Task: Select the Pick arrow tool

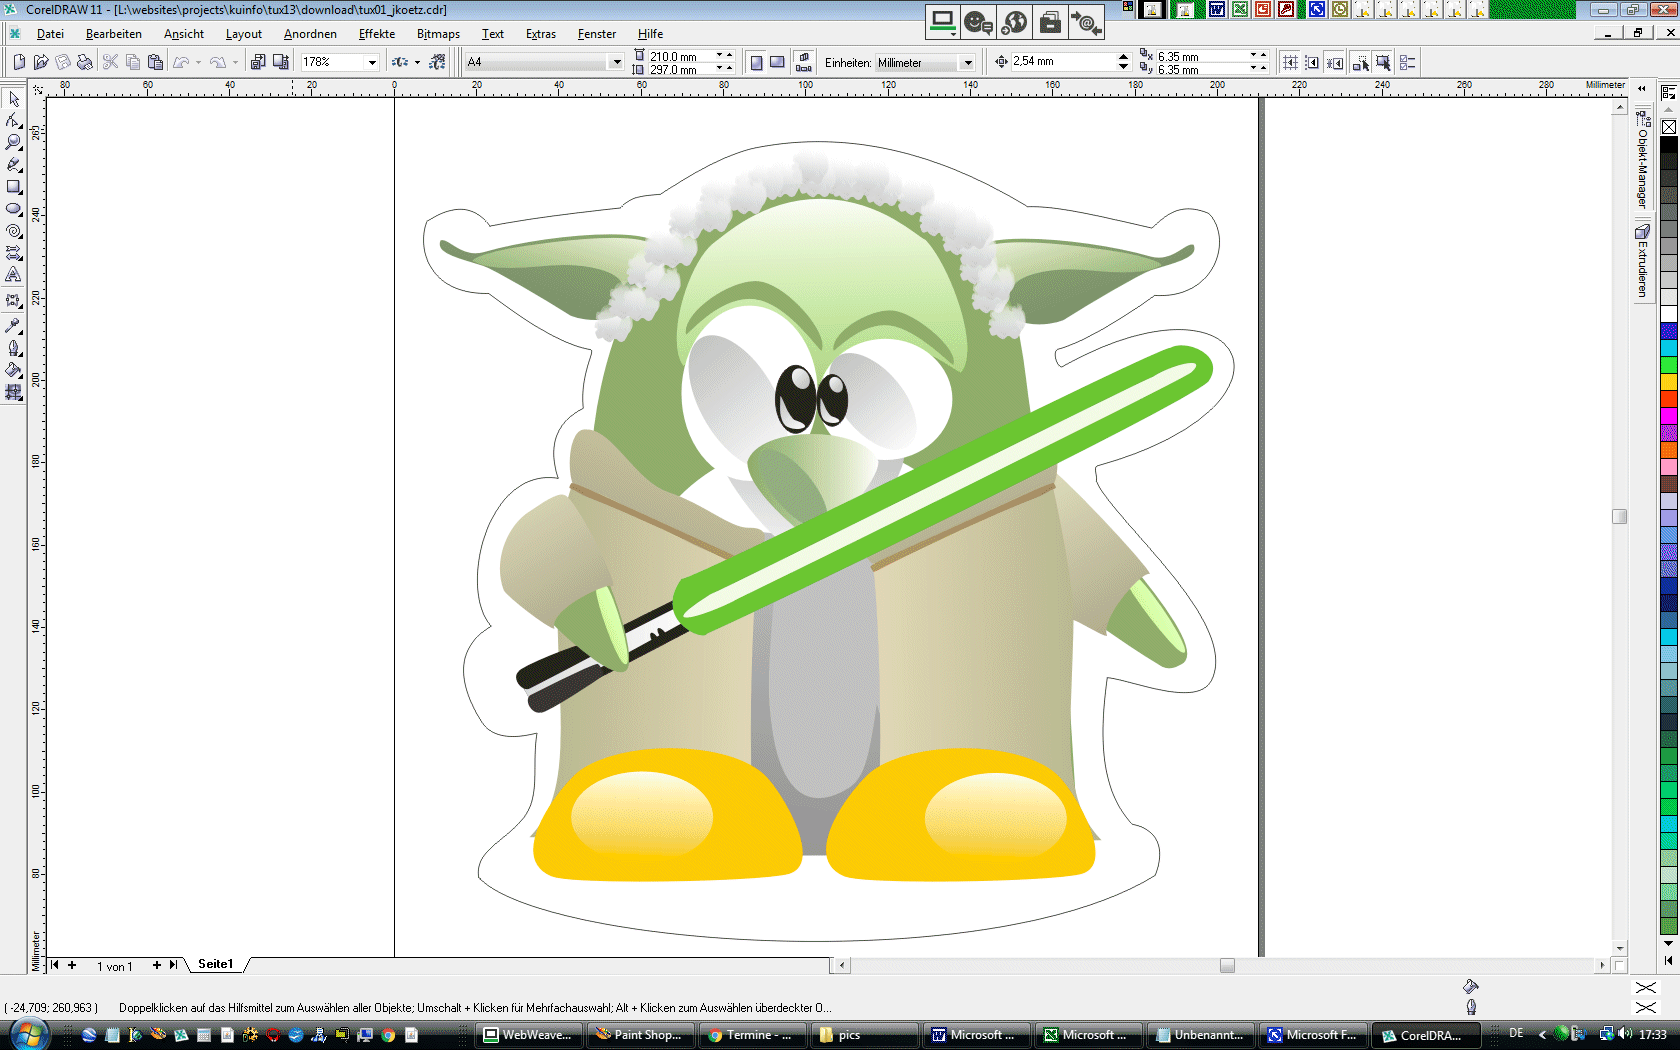Action: pyautogui.click(x=14, y=98)
